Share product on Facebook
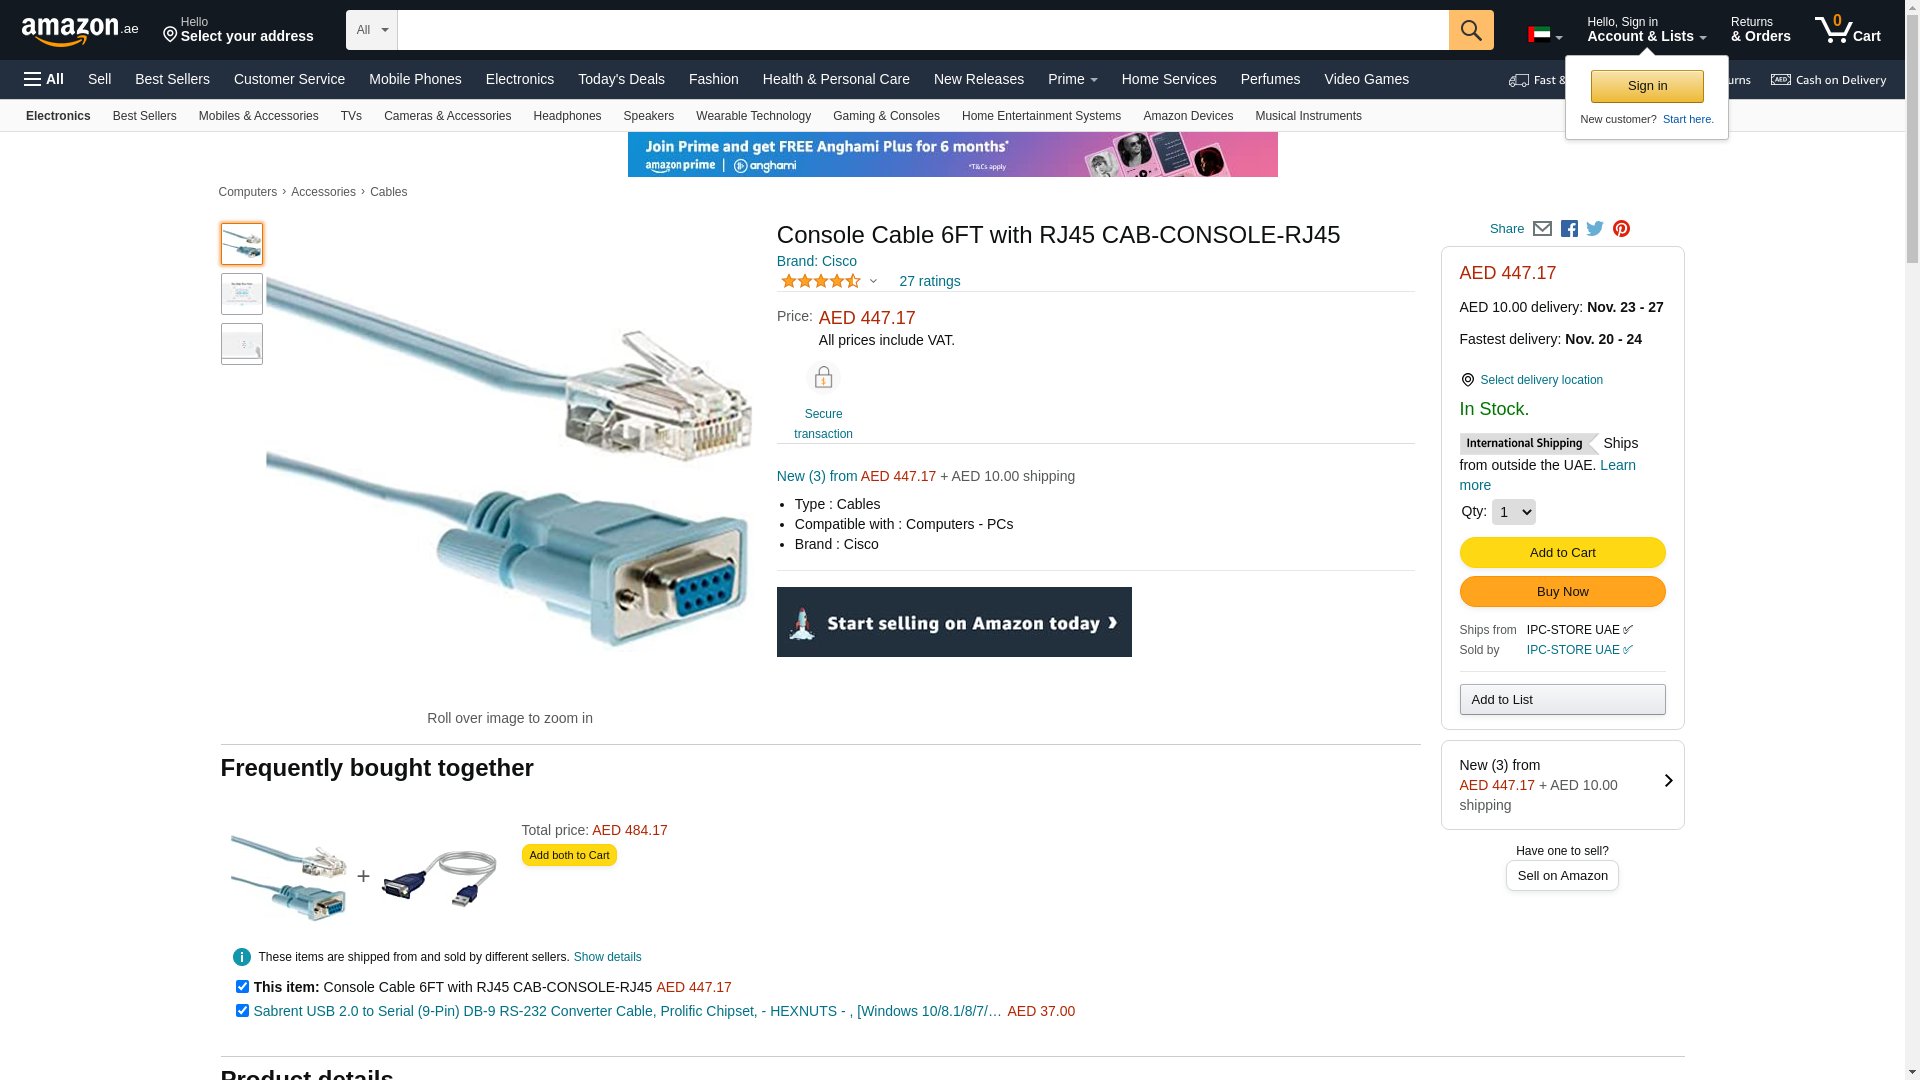Viewport: 1920px width, 1080px height. [1569, 229]
